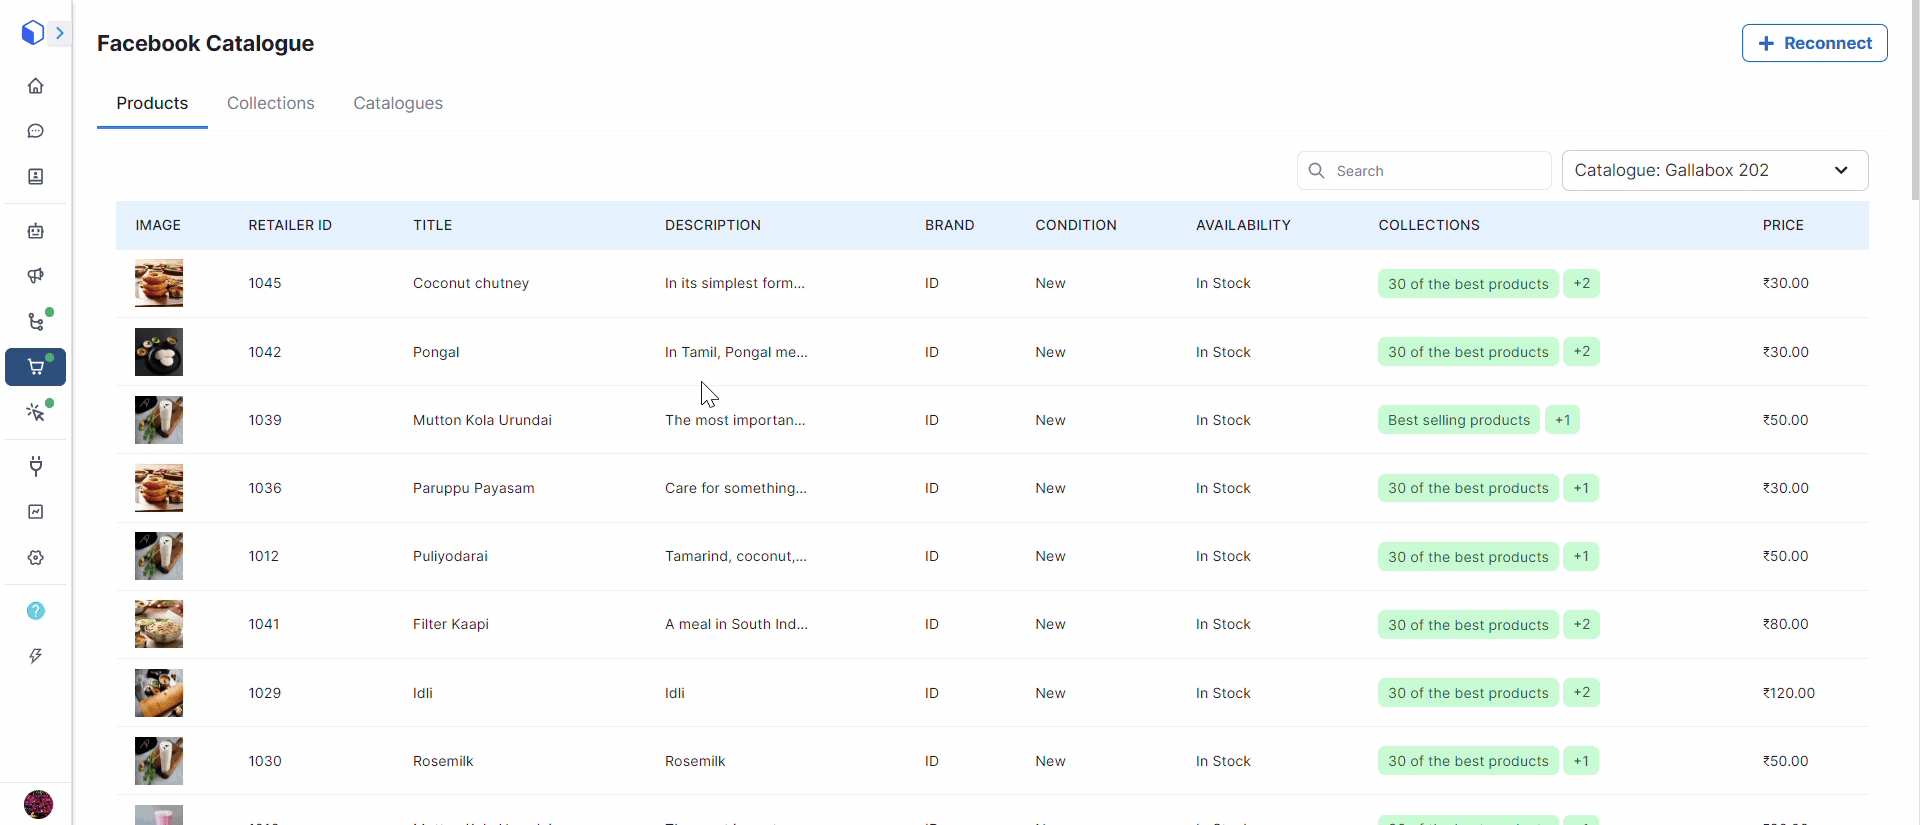Viewport: 1920px width, 825px height.
Task: Click the blue help question mark icon
Action: pos(36,611)
